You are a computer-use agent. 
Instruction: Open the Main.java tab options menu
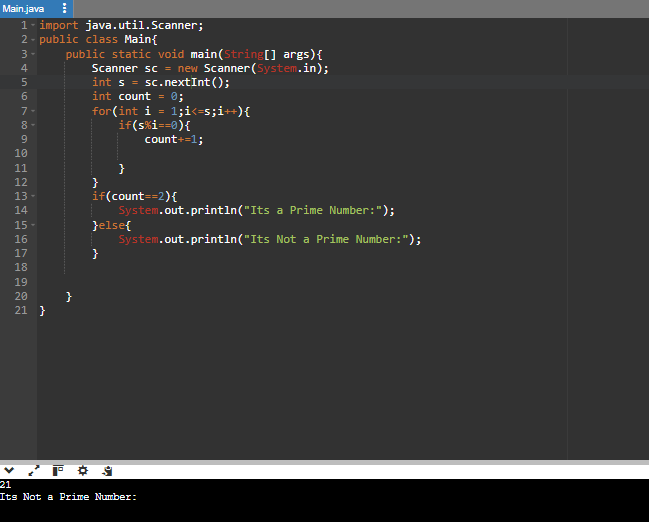click(64, 8)
